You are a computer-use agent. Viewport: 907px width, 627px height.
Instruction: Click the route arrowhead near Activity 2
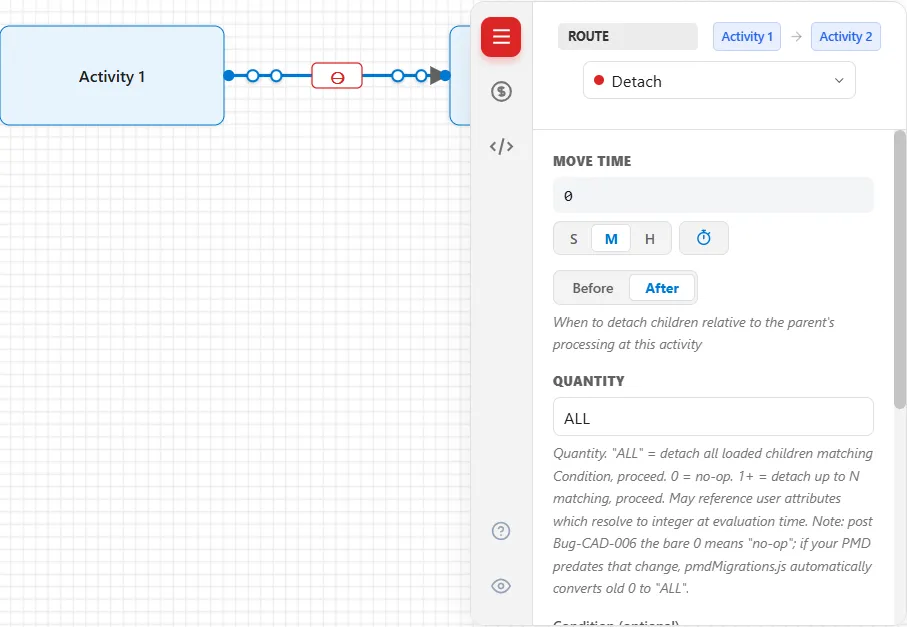coord(436,75)
